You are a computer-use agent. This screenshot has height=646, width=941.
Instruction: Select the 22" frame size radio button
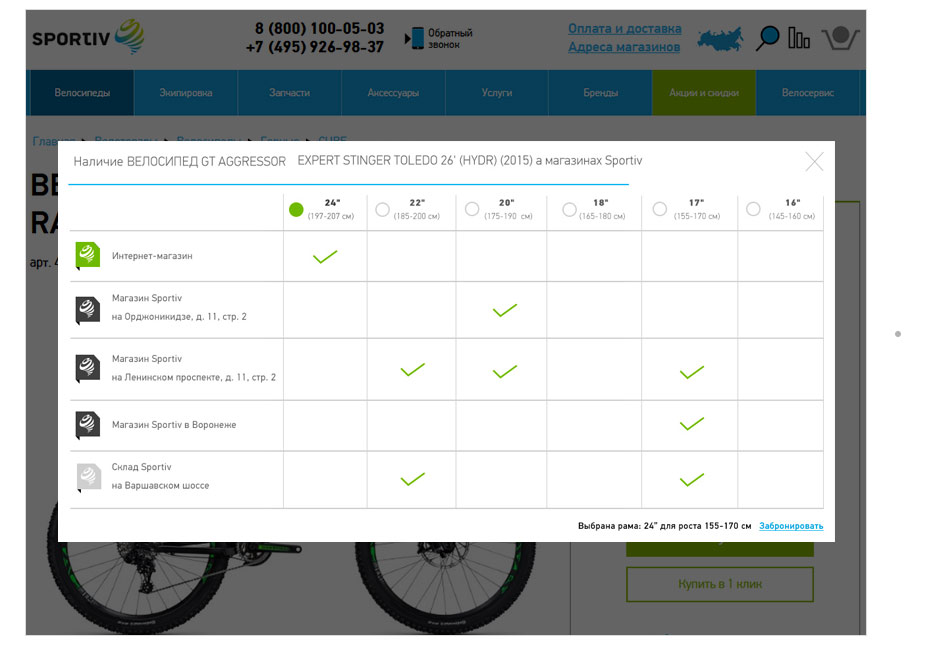point(382,210)
